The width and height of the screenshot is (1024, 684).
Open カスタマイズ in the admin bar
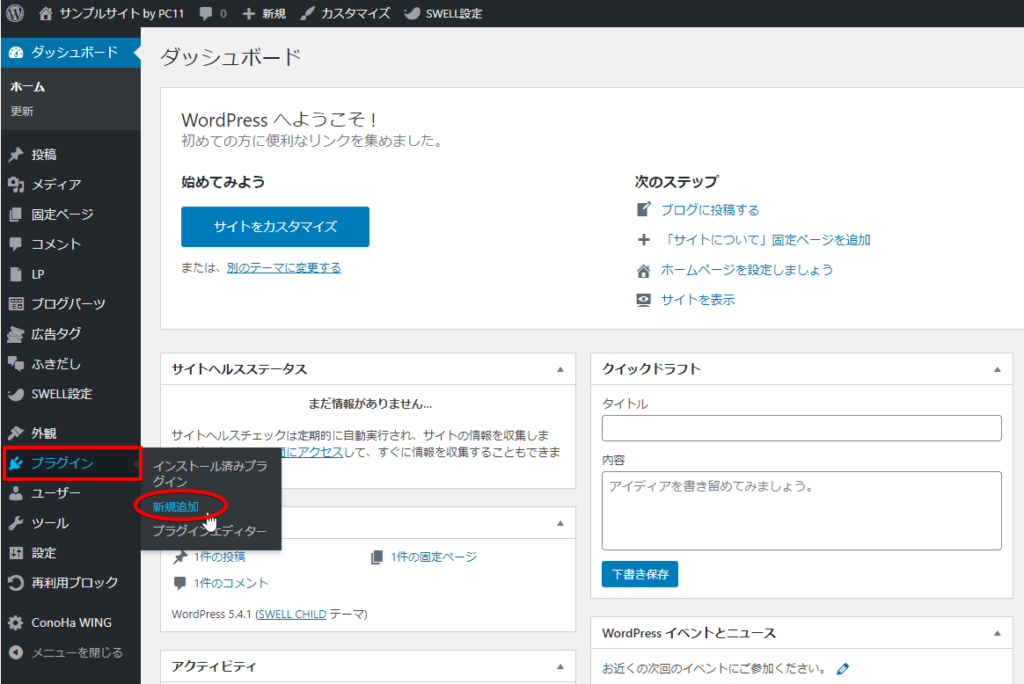tap(355, 14)
